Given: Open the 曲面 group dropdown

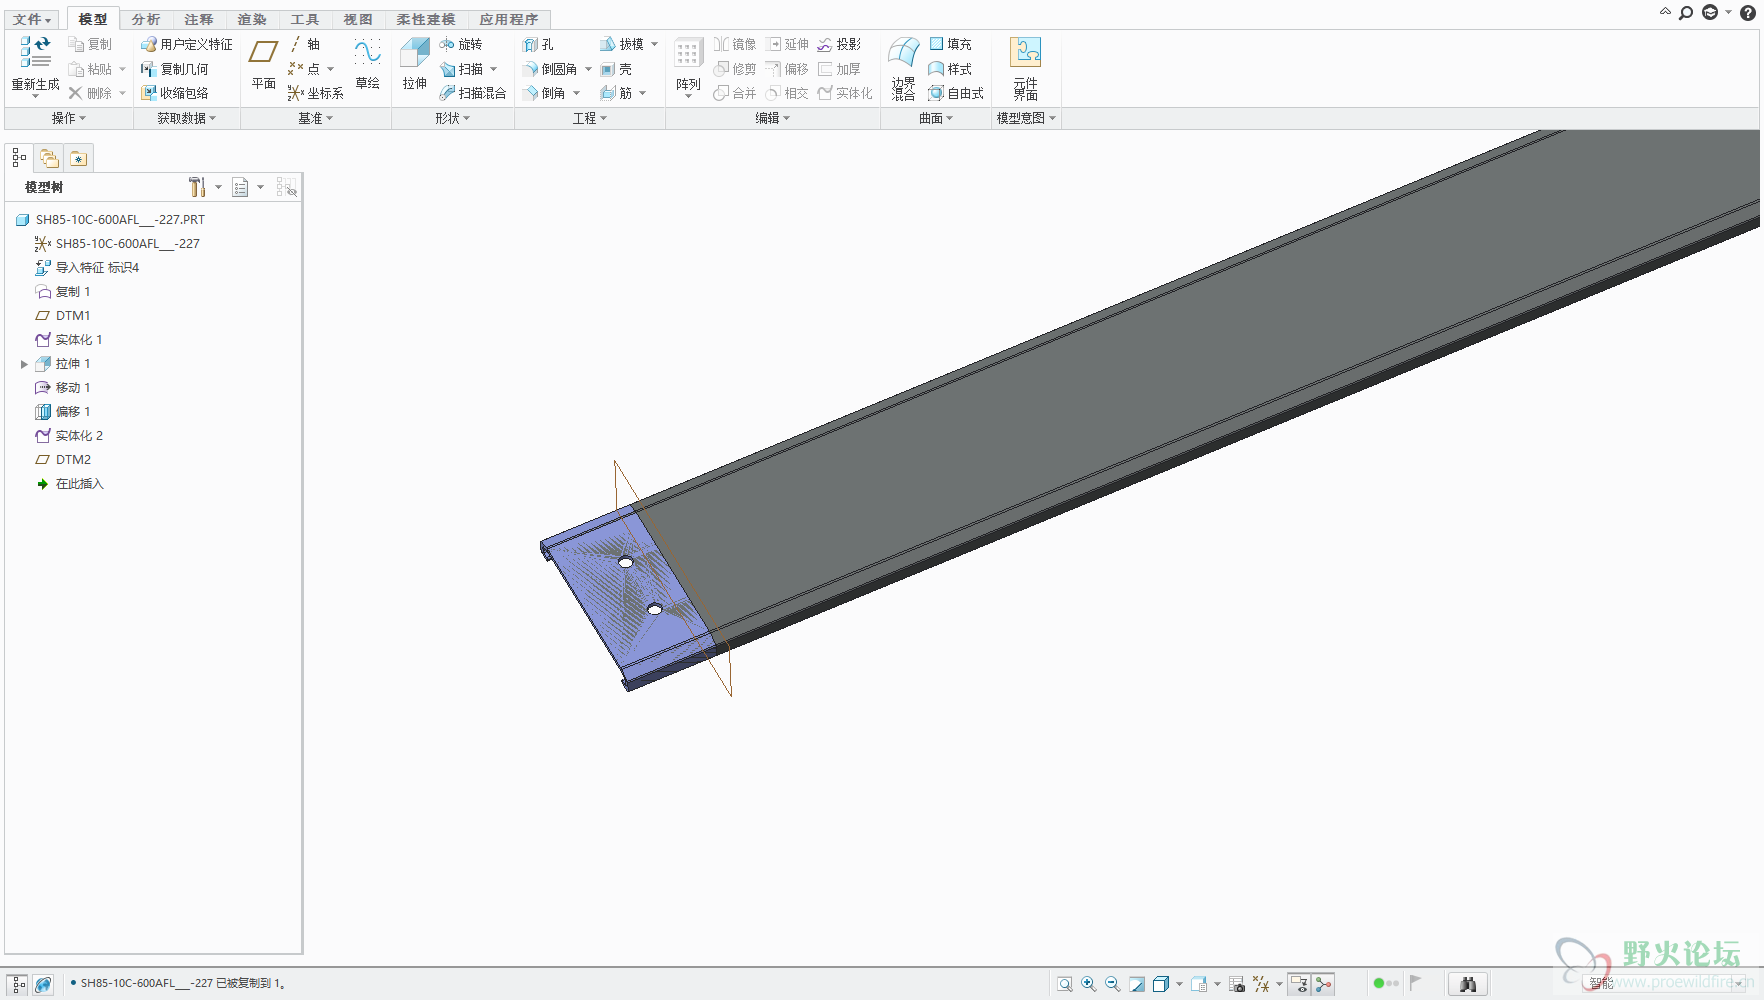Looking at the screenshot, I should coord(936,118).
